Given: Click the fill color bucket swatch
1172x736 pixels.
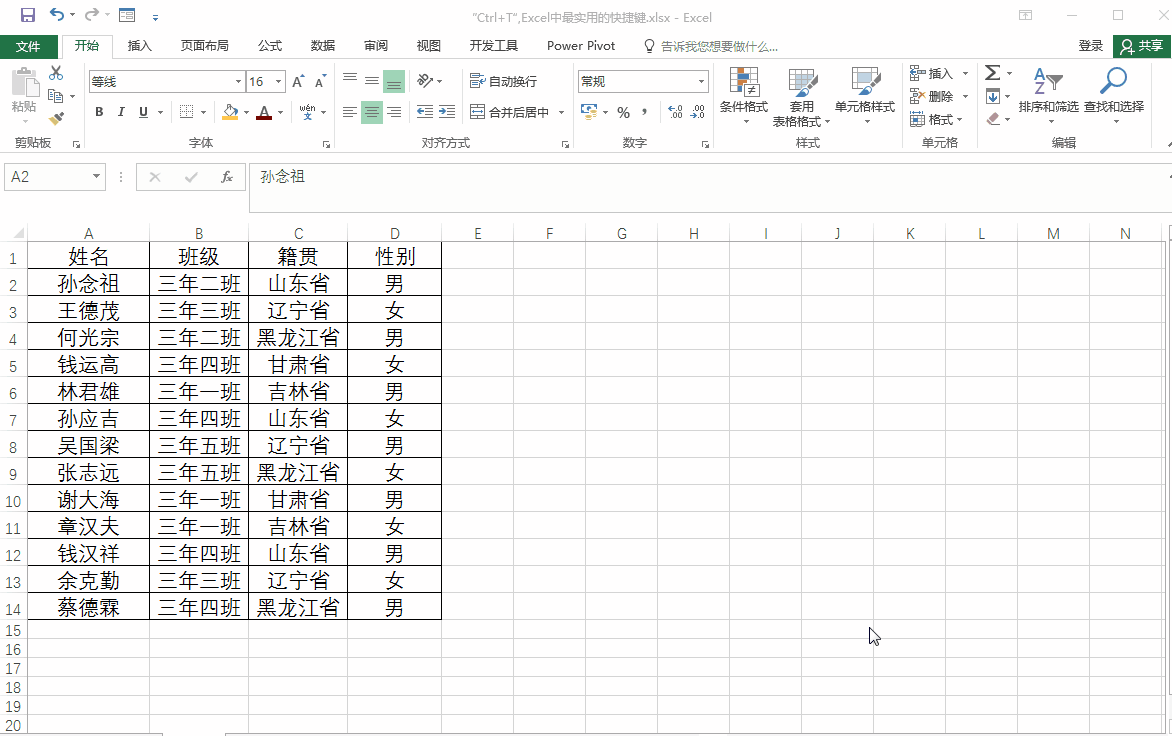Looking at the screenshot, I should pyautogui.click(x=230, y=112).
